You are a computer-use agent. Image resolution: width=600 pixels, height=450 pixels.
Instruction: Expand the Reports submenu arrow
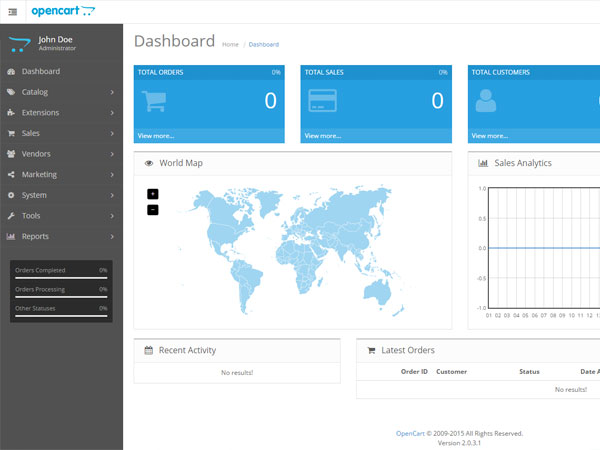coord(112,237)
